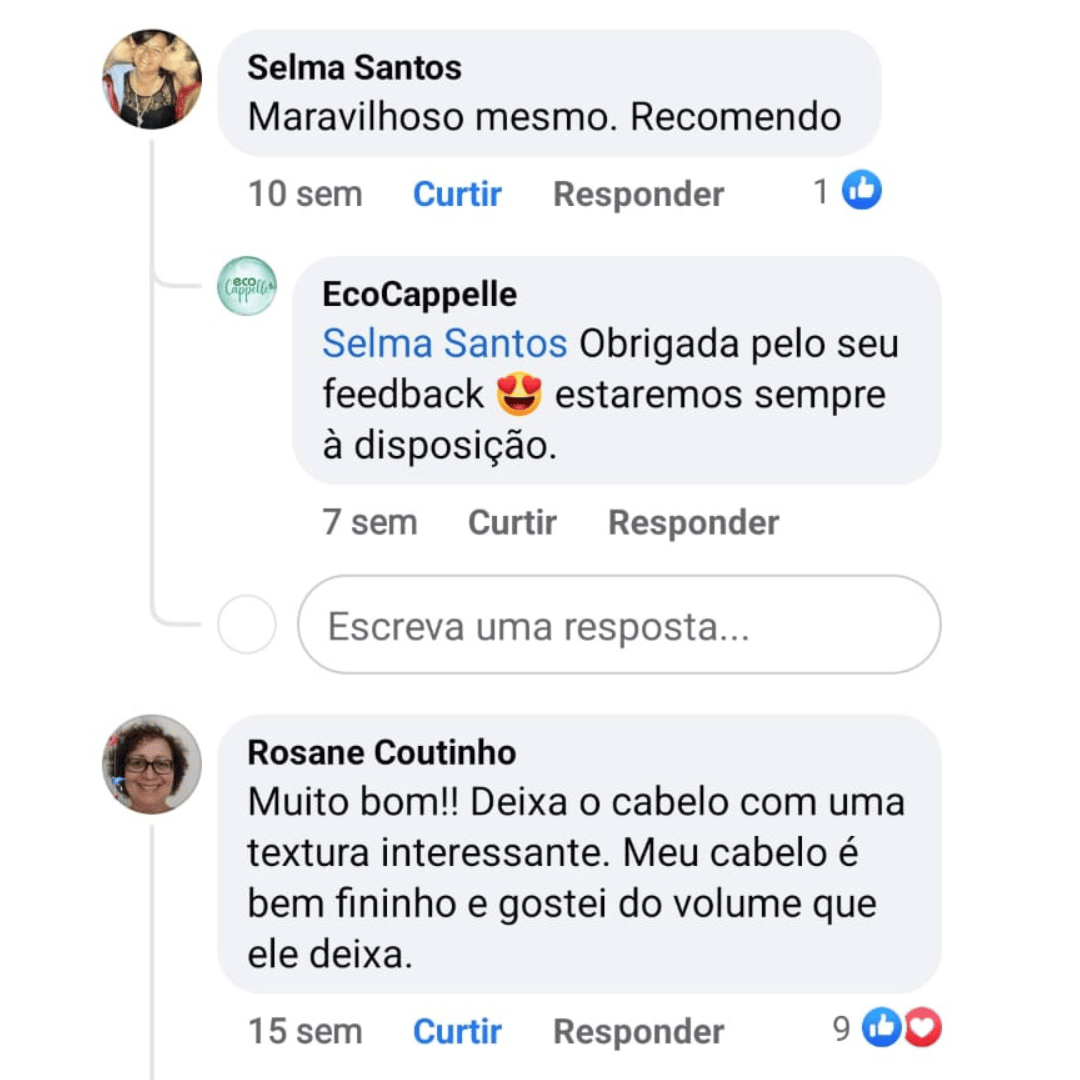
Task: Open Rosane Coutinho commenter name
Action: [x=381, y=752]
